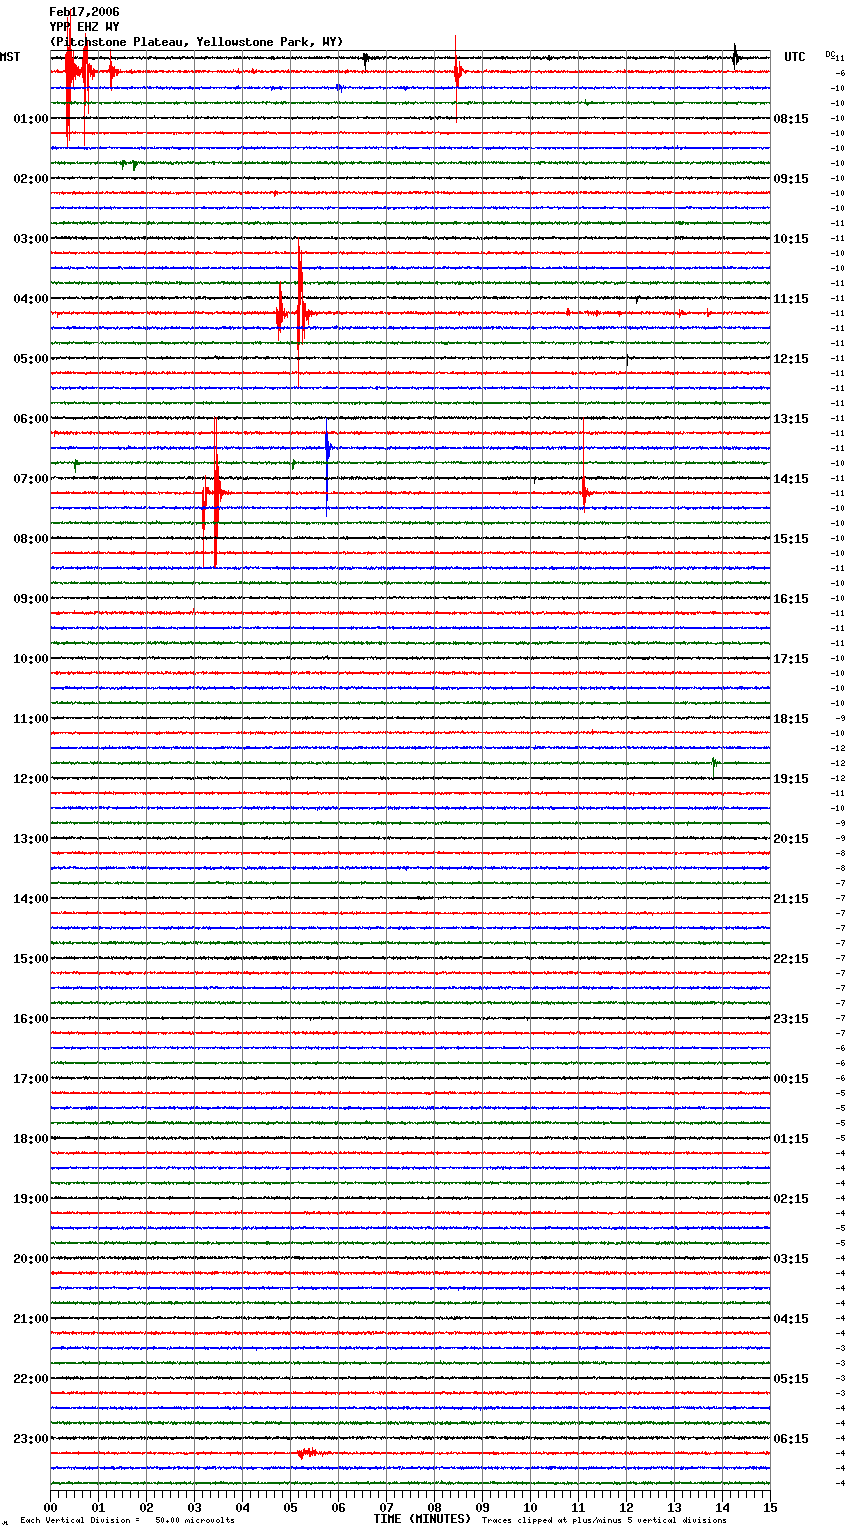Screen dimensions: 850x1534
Task: Select the 03:00 MST time label
Action: pyautogui.click(x=30, y=239)
